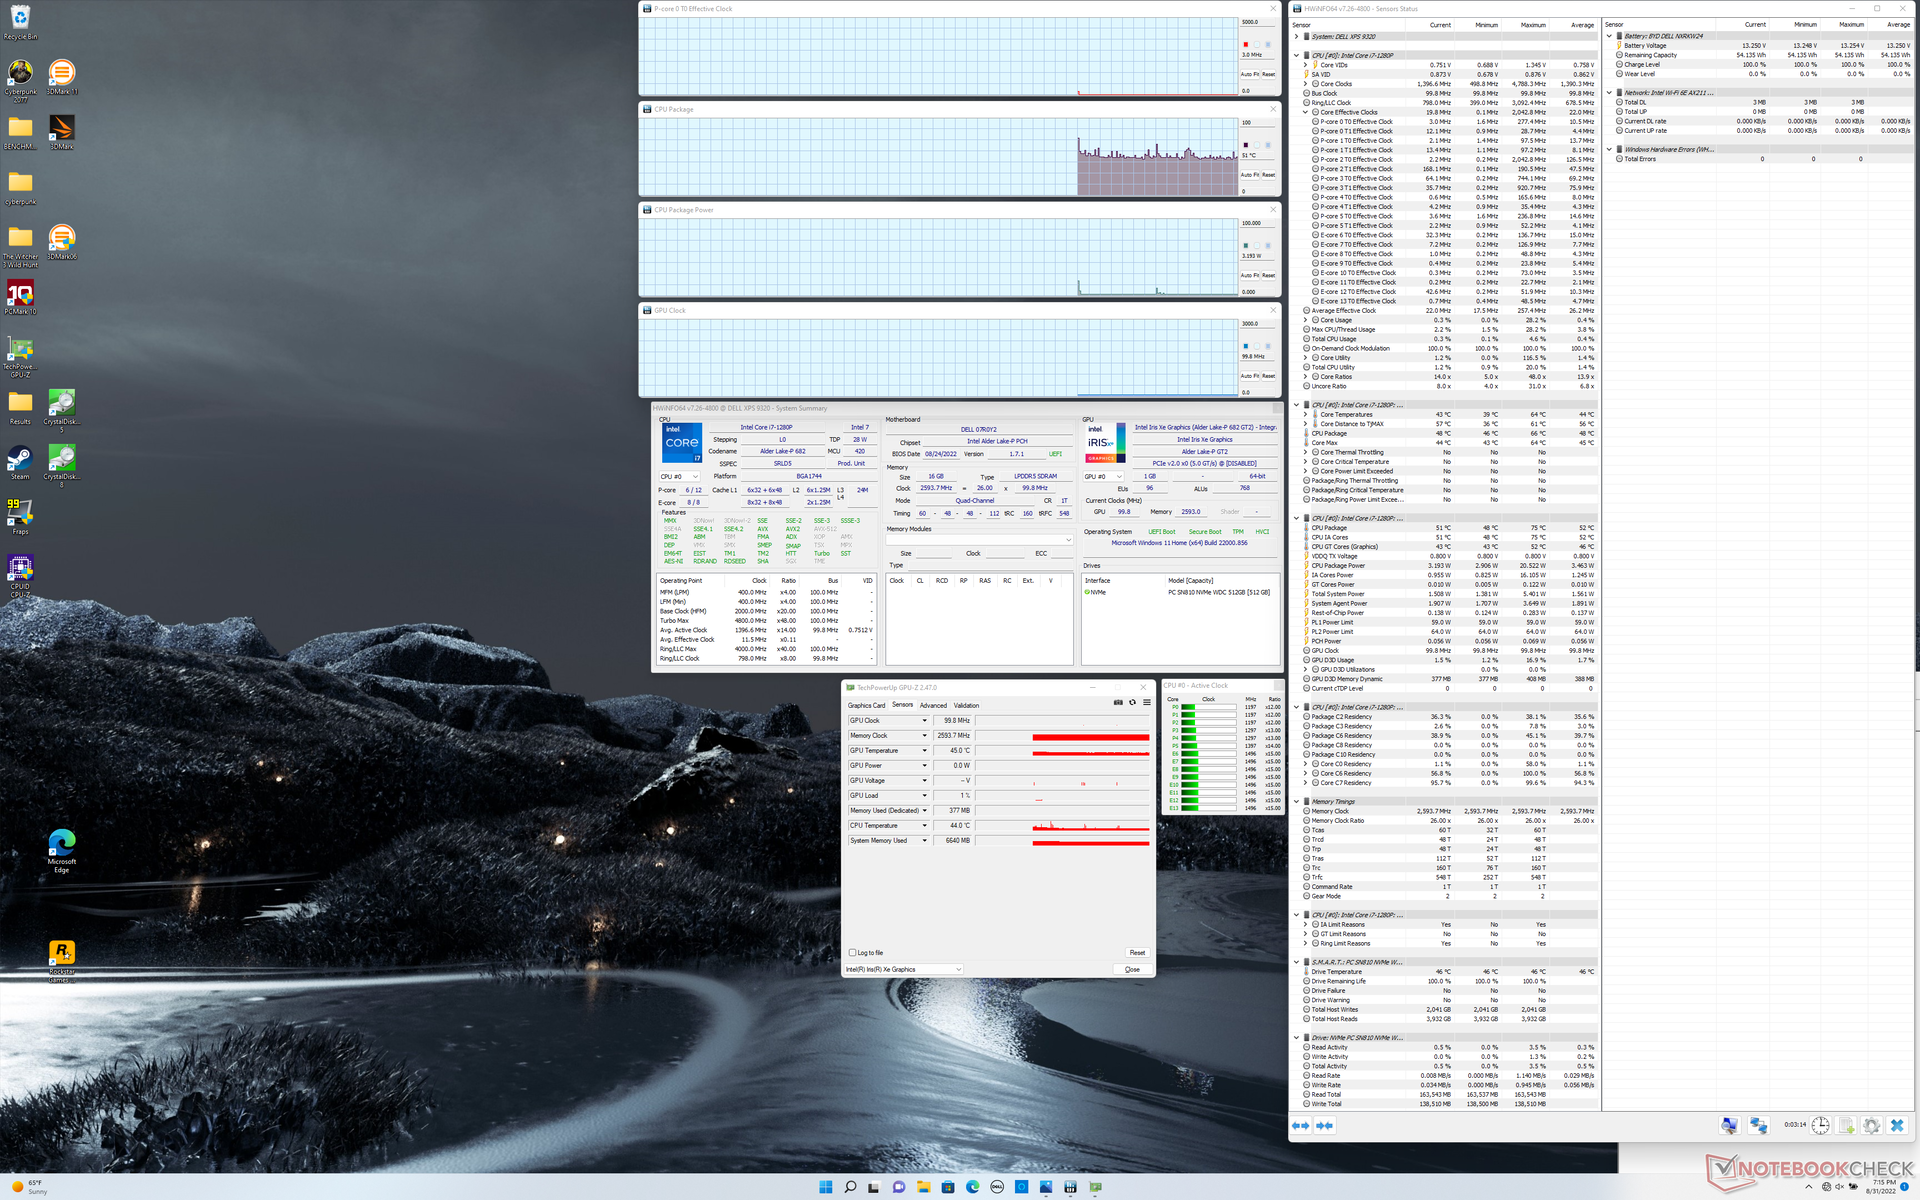Enable Log to file checkbox
Viewport: 1920px width, 1200px height.
[x=852, y=953]
